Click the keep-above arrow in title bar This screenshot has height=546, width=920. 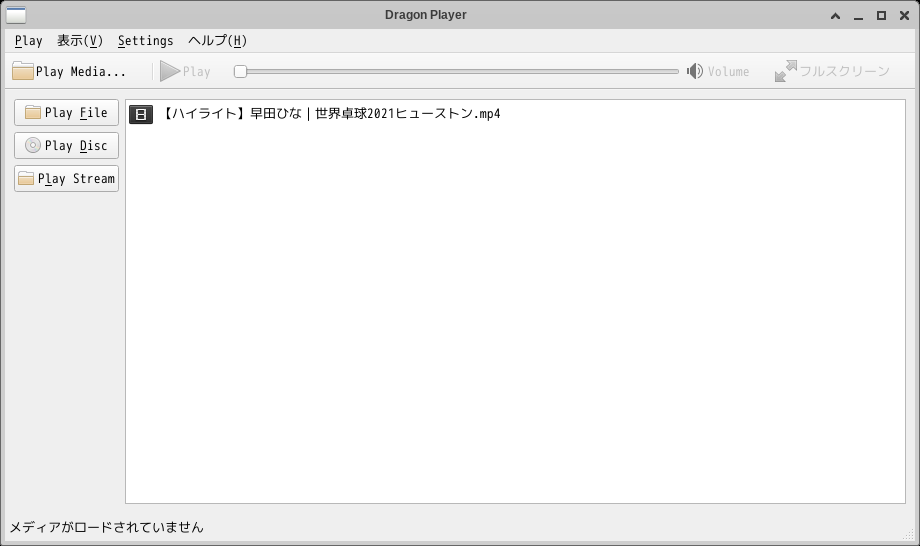[836, 16]
